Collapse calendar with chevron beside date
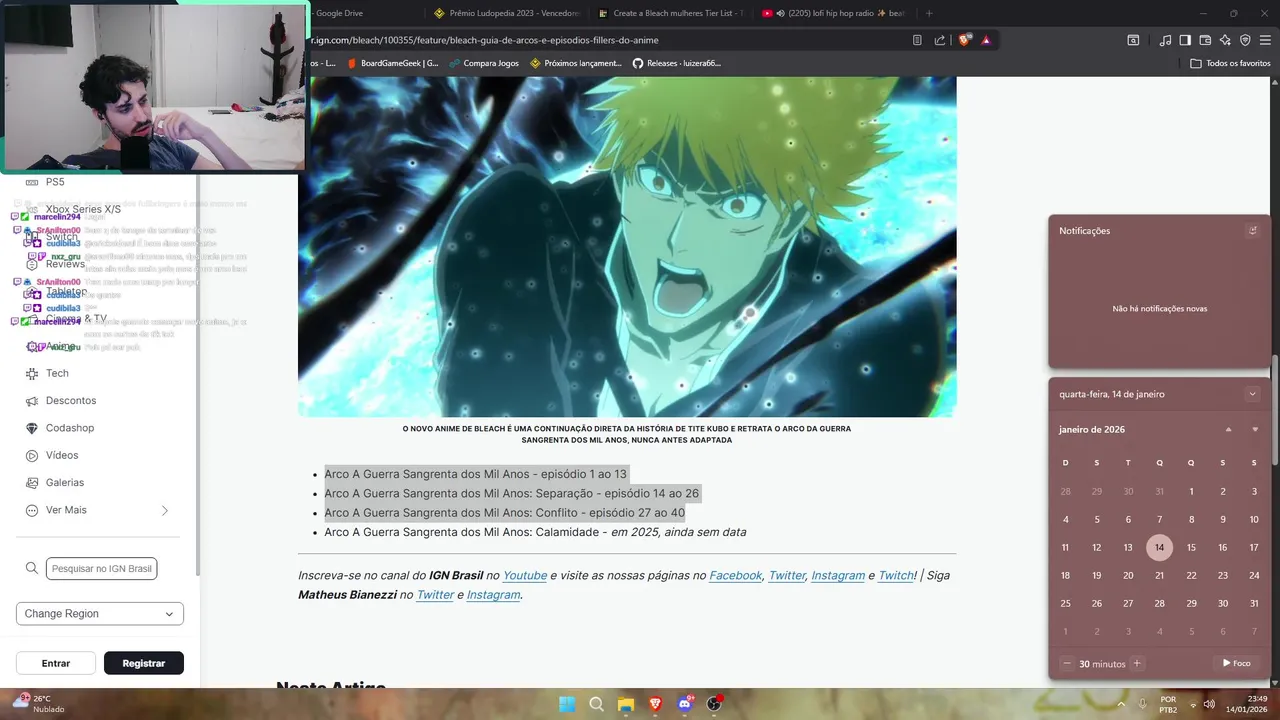The image size is (1280, 720). [x=1252, y=394]
